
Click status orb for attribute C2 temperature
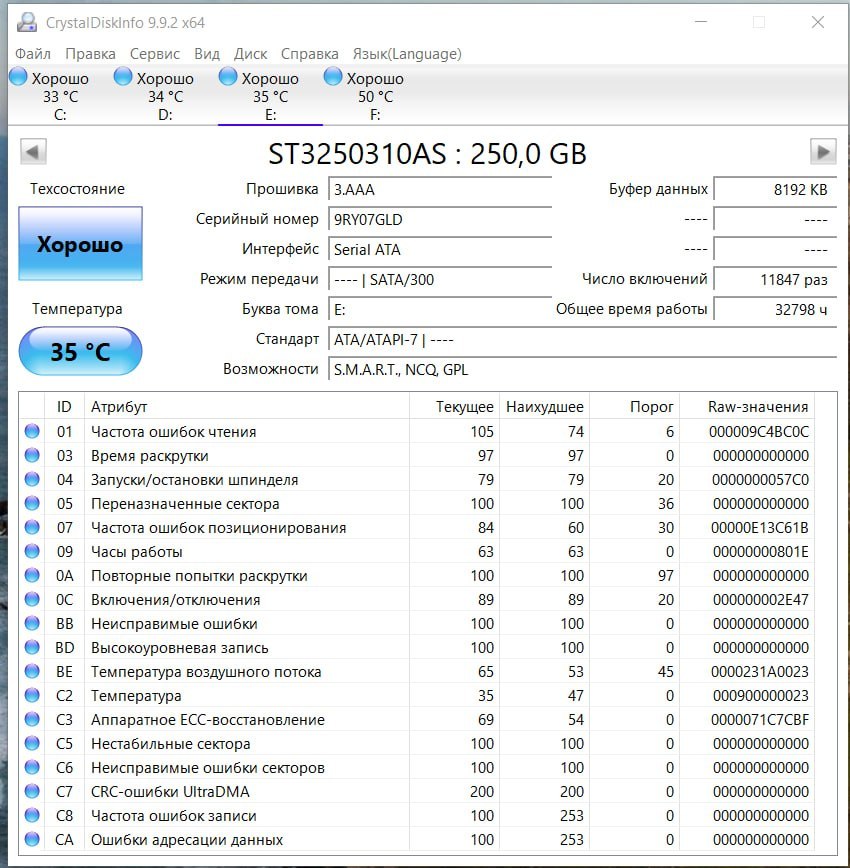point(32,695)
